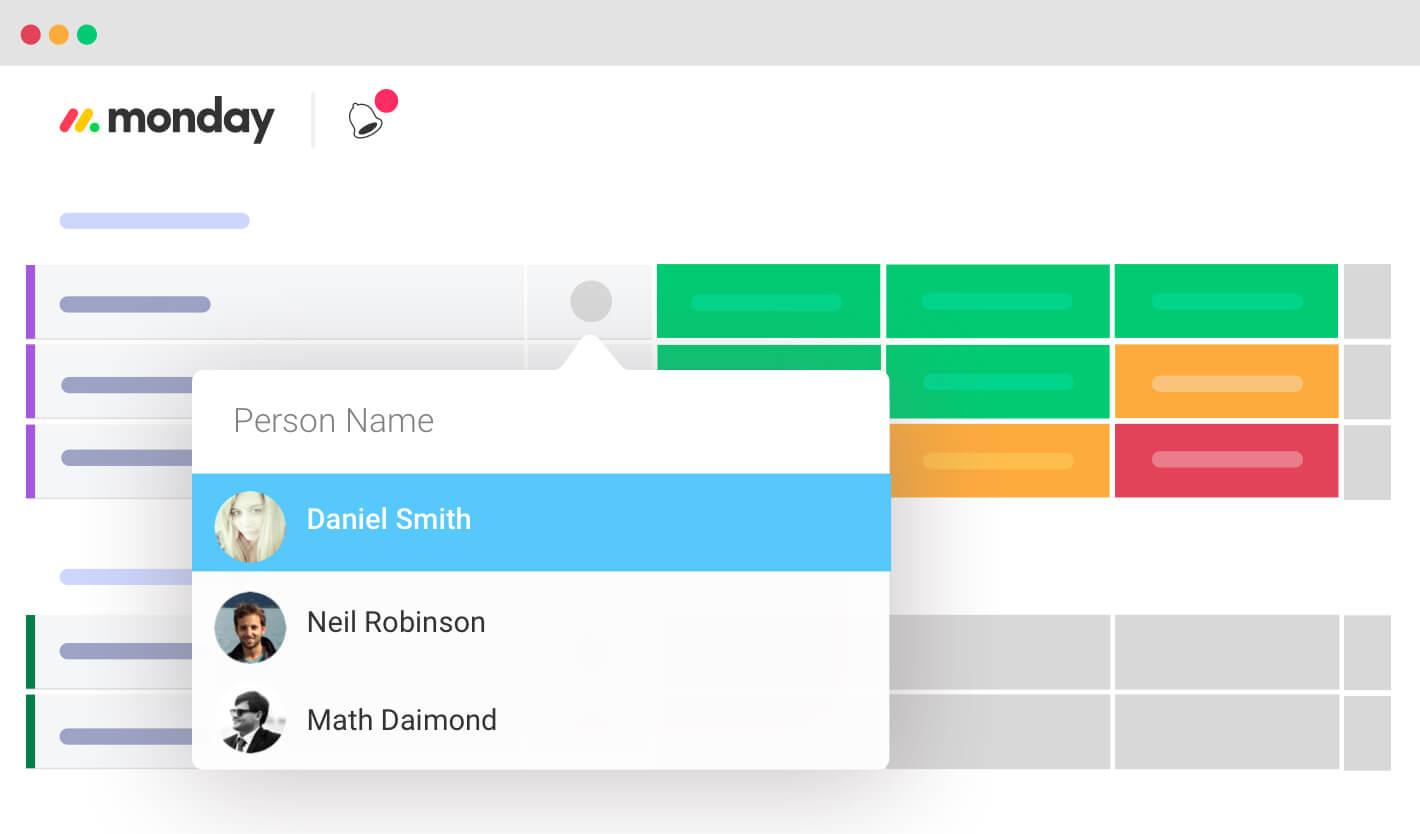Select the first purple-marked row item
The width and height of the screenshot is (1420, 834).
(x=275, y=302)
